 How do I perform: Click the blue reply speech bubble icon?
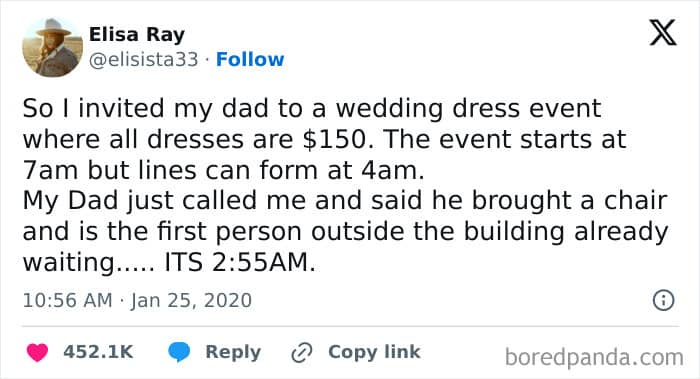(179, 352)
